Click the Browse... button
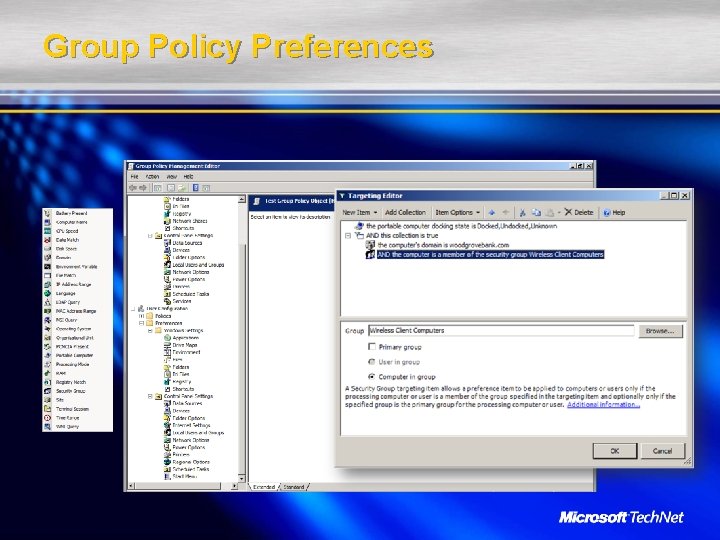 [x=660, y=331]
